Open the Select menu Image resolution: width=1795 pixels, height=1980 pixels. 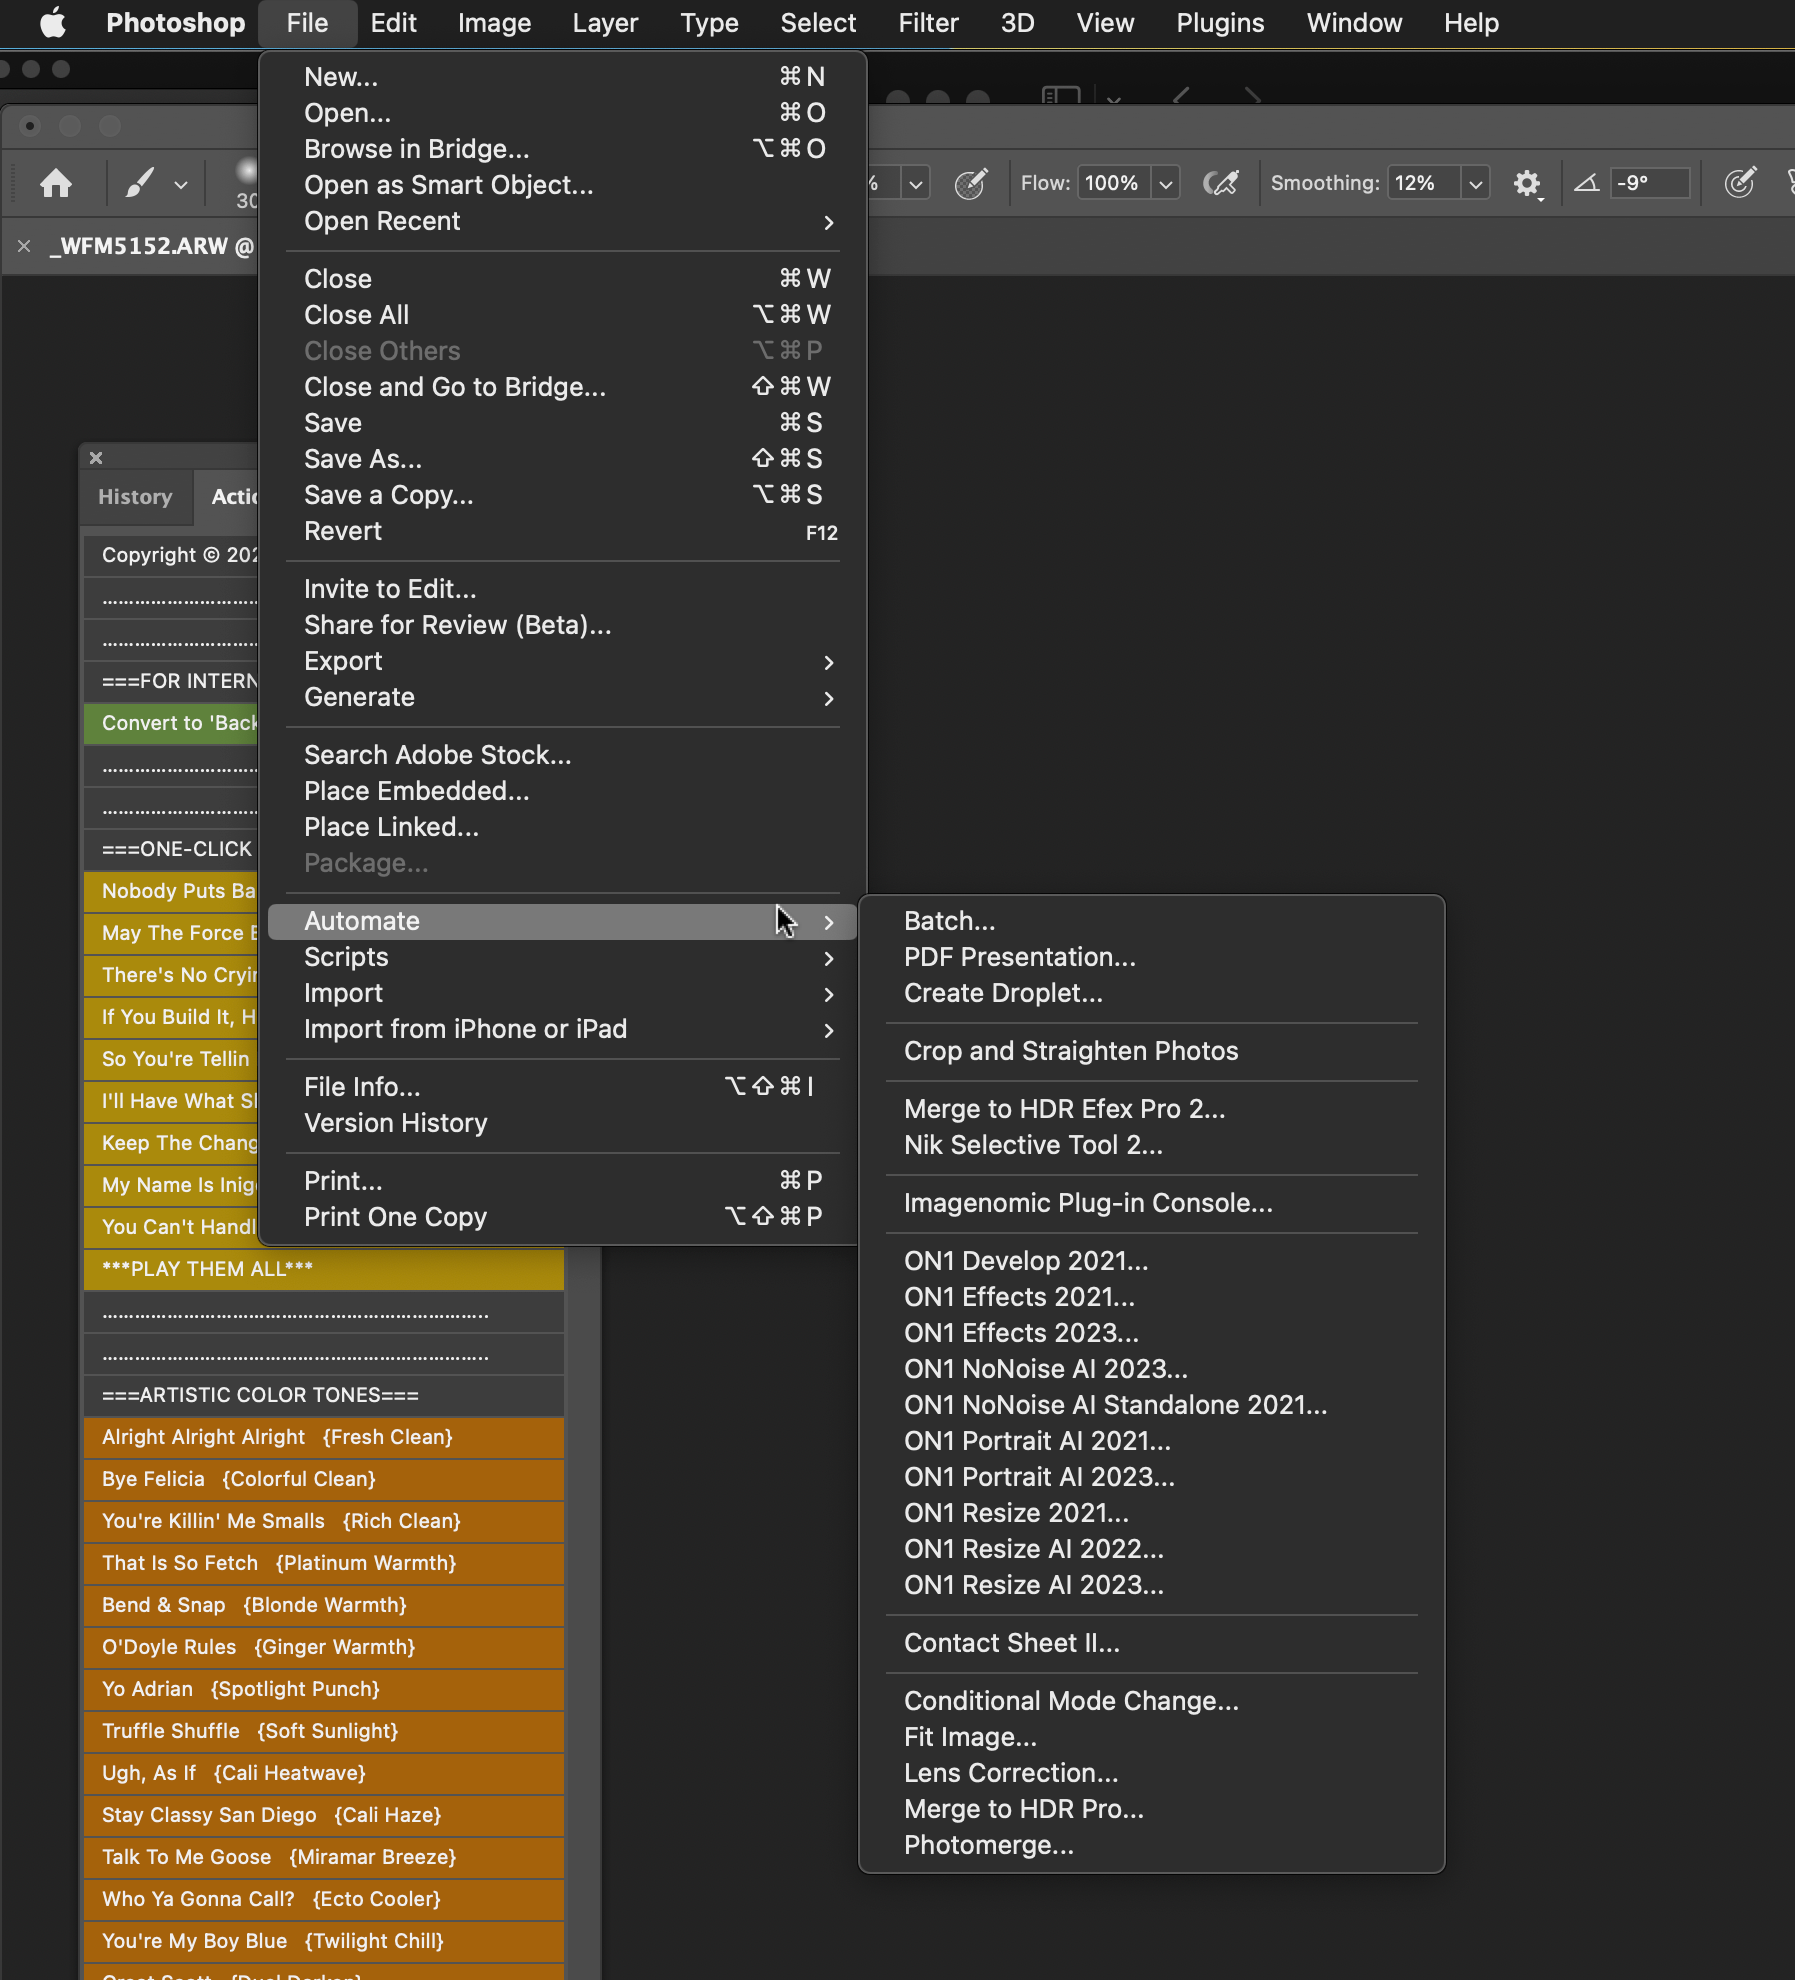(817, 22)
